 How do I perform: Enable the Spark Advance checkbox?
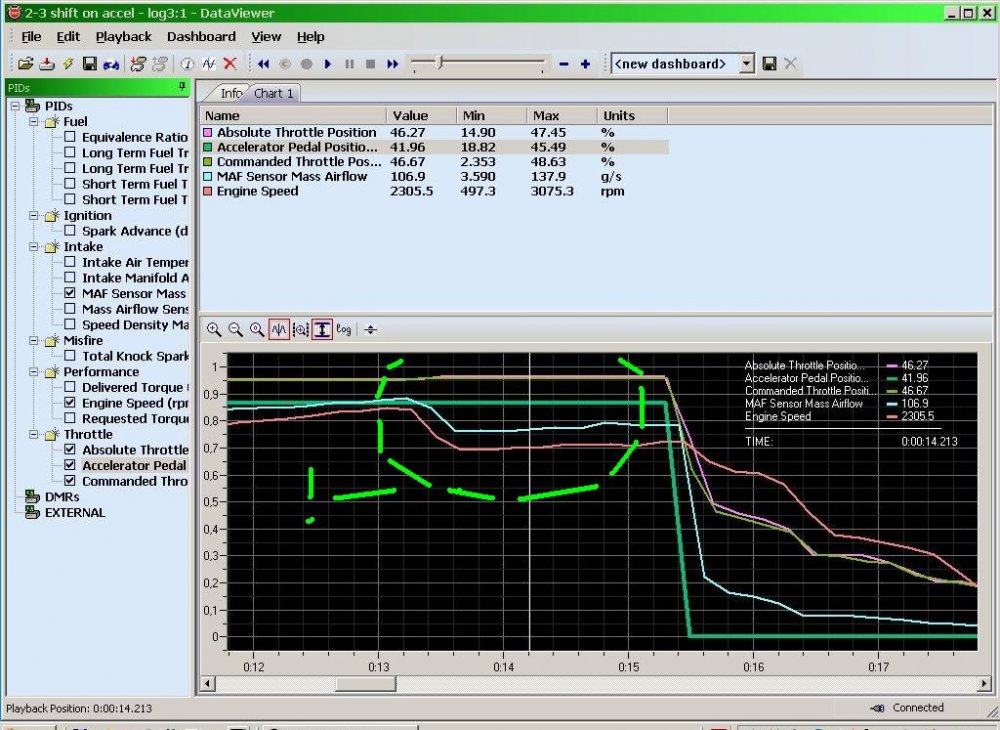pos(70,231)
